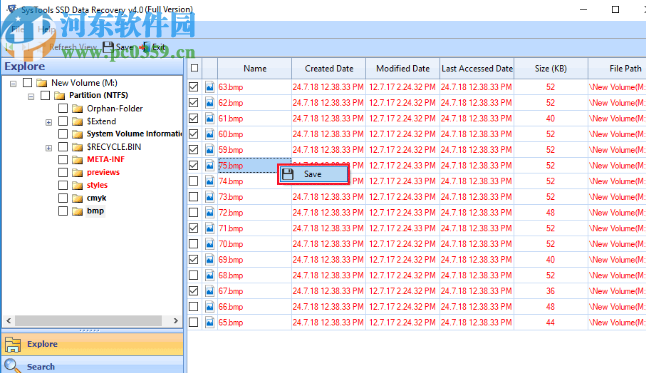646x373 pixels.
Task: Click the image file icon for 65.bmp
Action: (210, 322)
